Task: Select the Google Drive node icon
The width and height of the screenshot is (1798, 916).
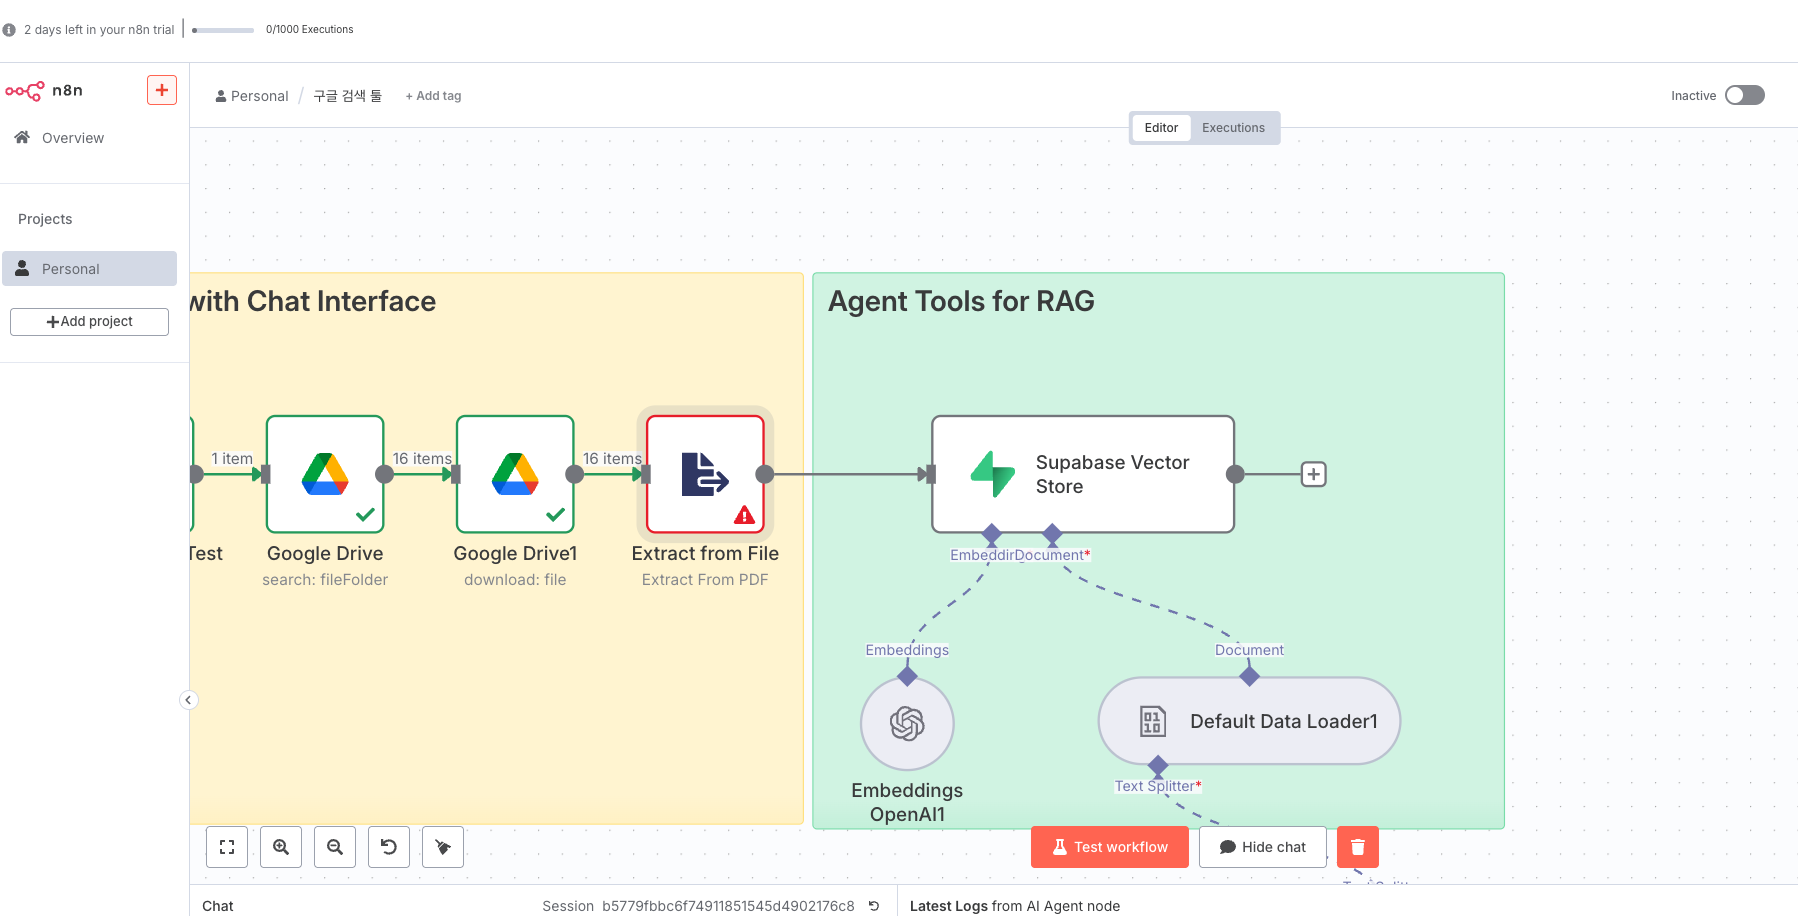Action: 325,474
